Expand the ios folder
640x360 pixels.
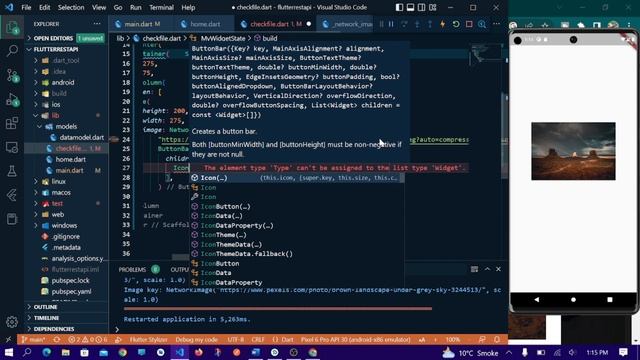[56, 104]
